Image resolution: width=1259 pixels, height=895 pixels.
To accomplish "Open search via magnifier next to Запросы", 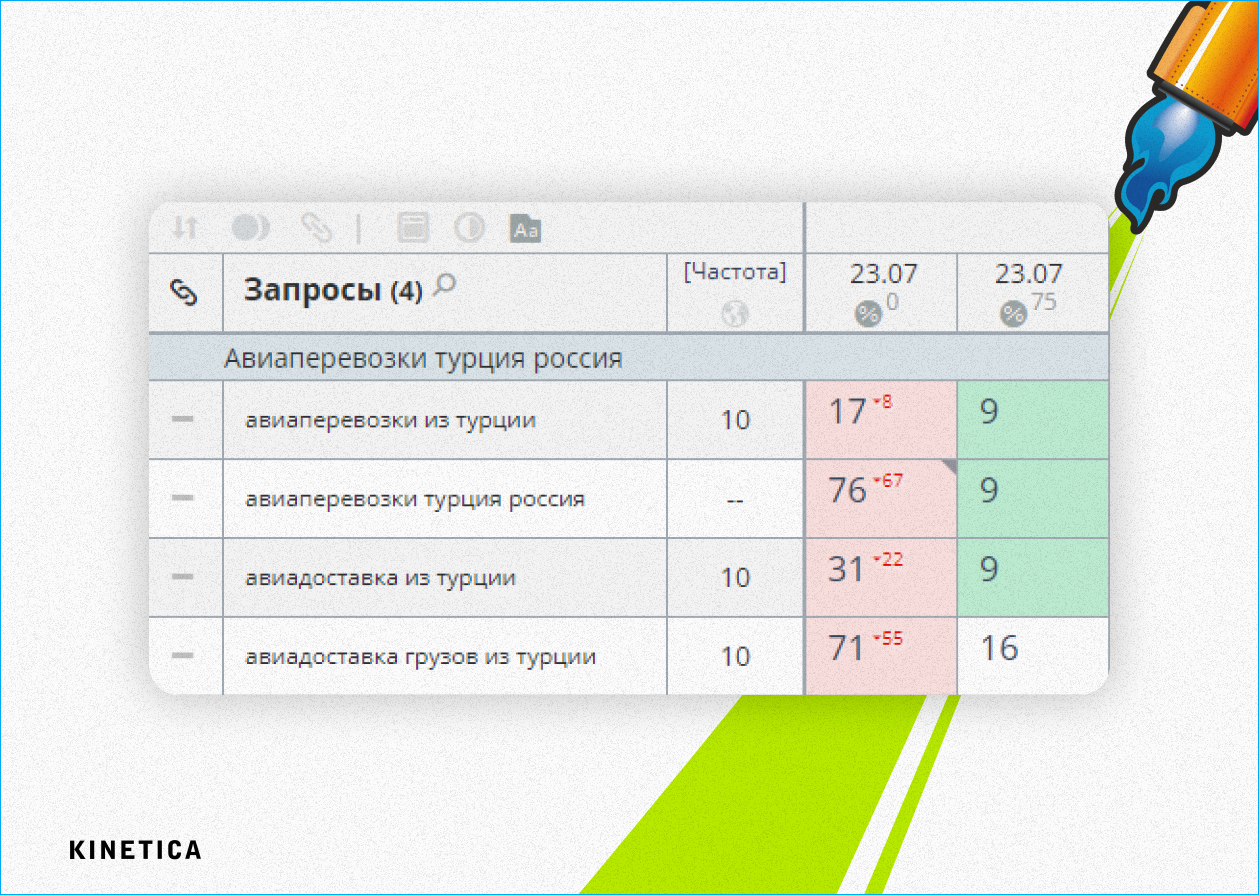I will pyautogui.click(x=444, y=287).
